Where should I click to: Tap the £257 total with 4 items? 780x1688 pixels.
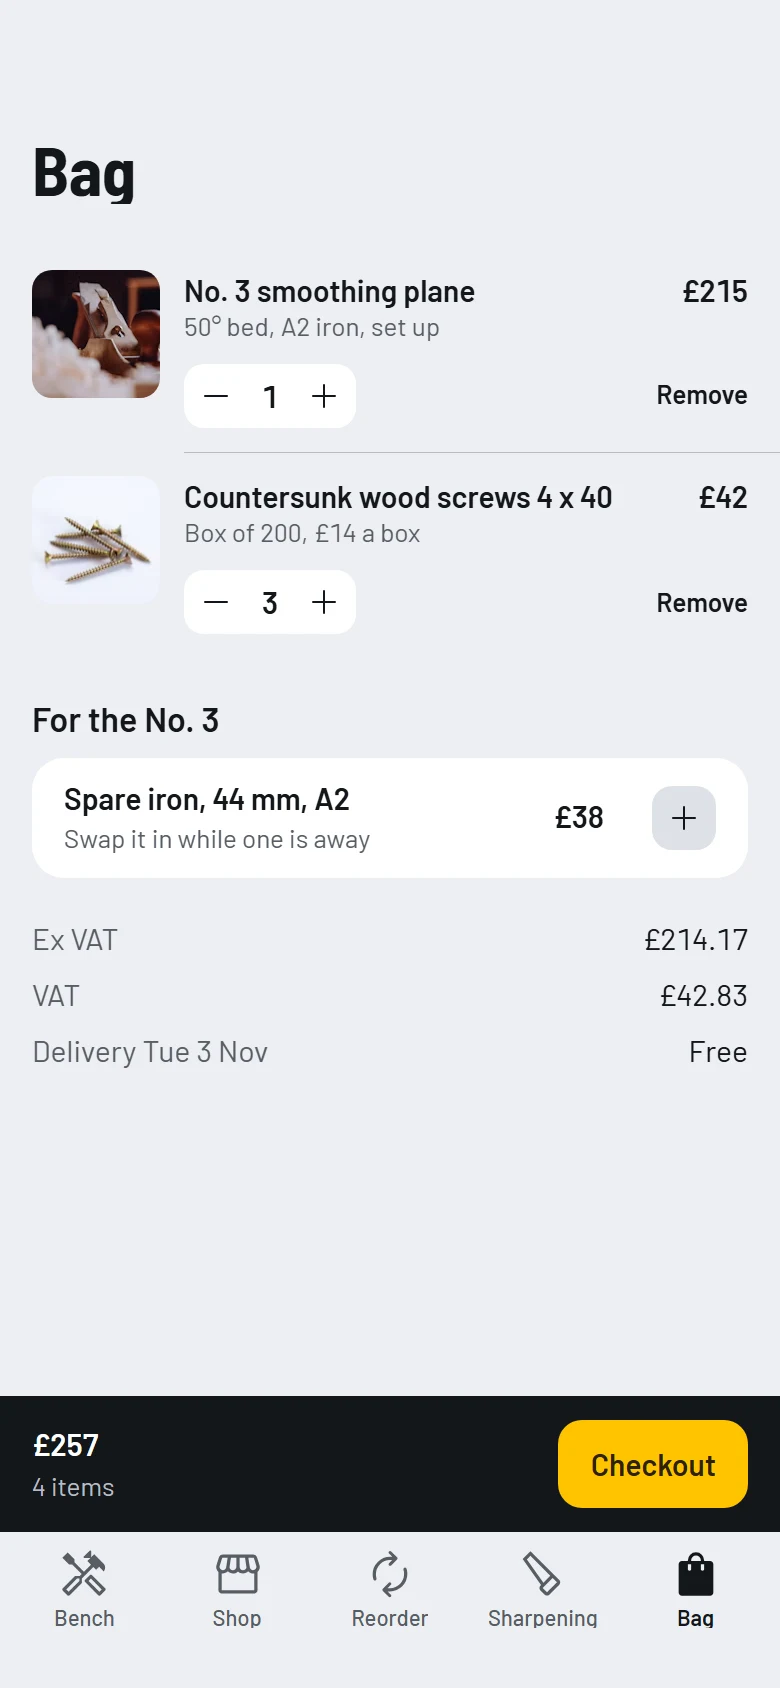coord(73,1465)
